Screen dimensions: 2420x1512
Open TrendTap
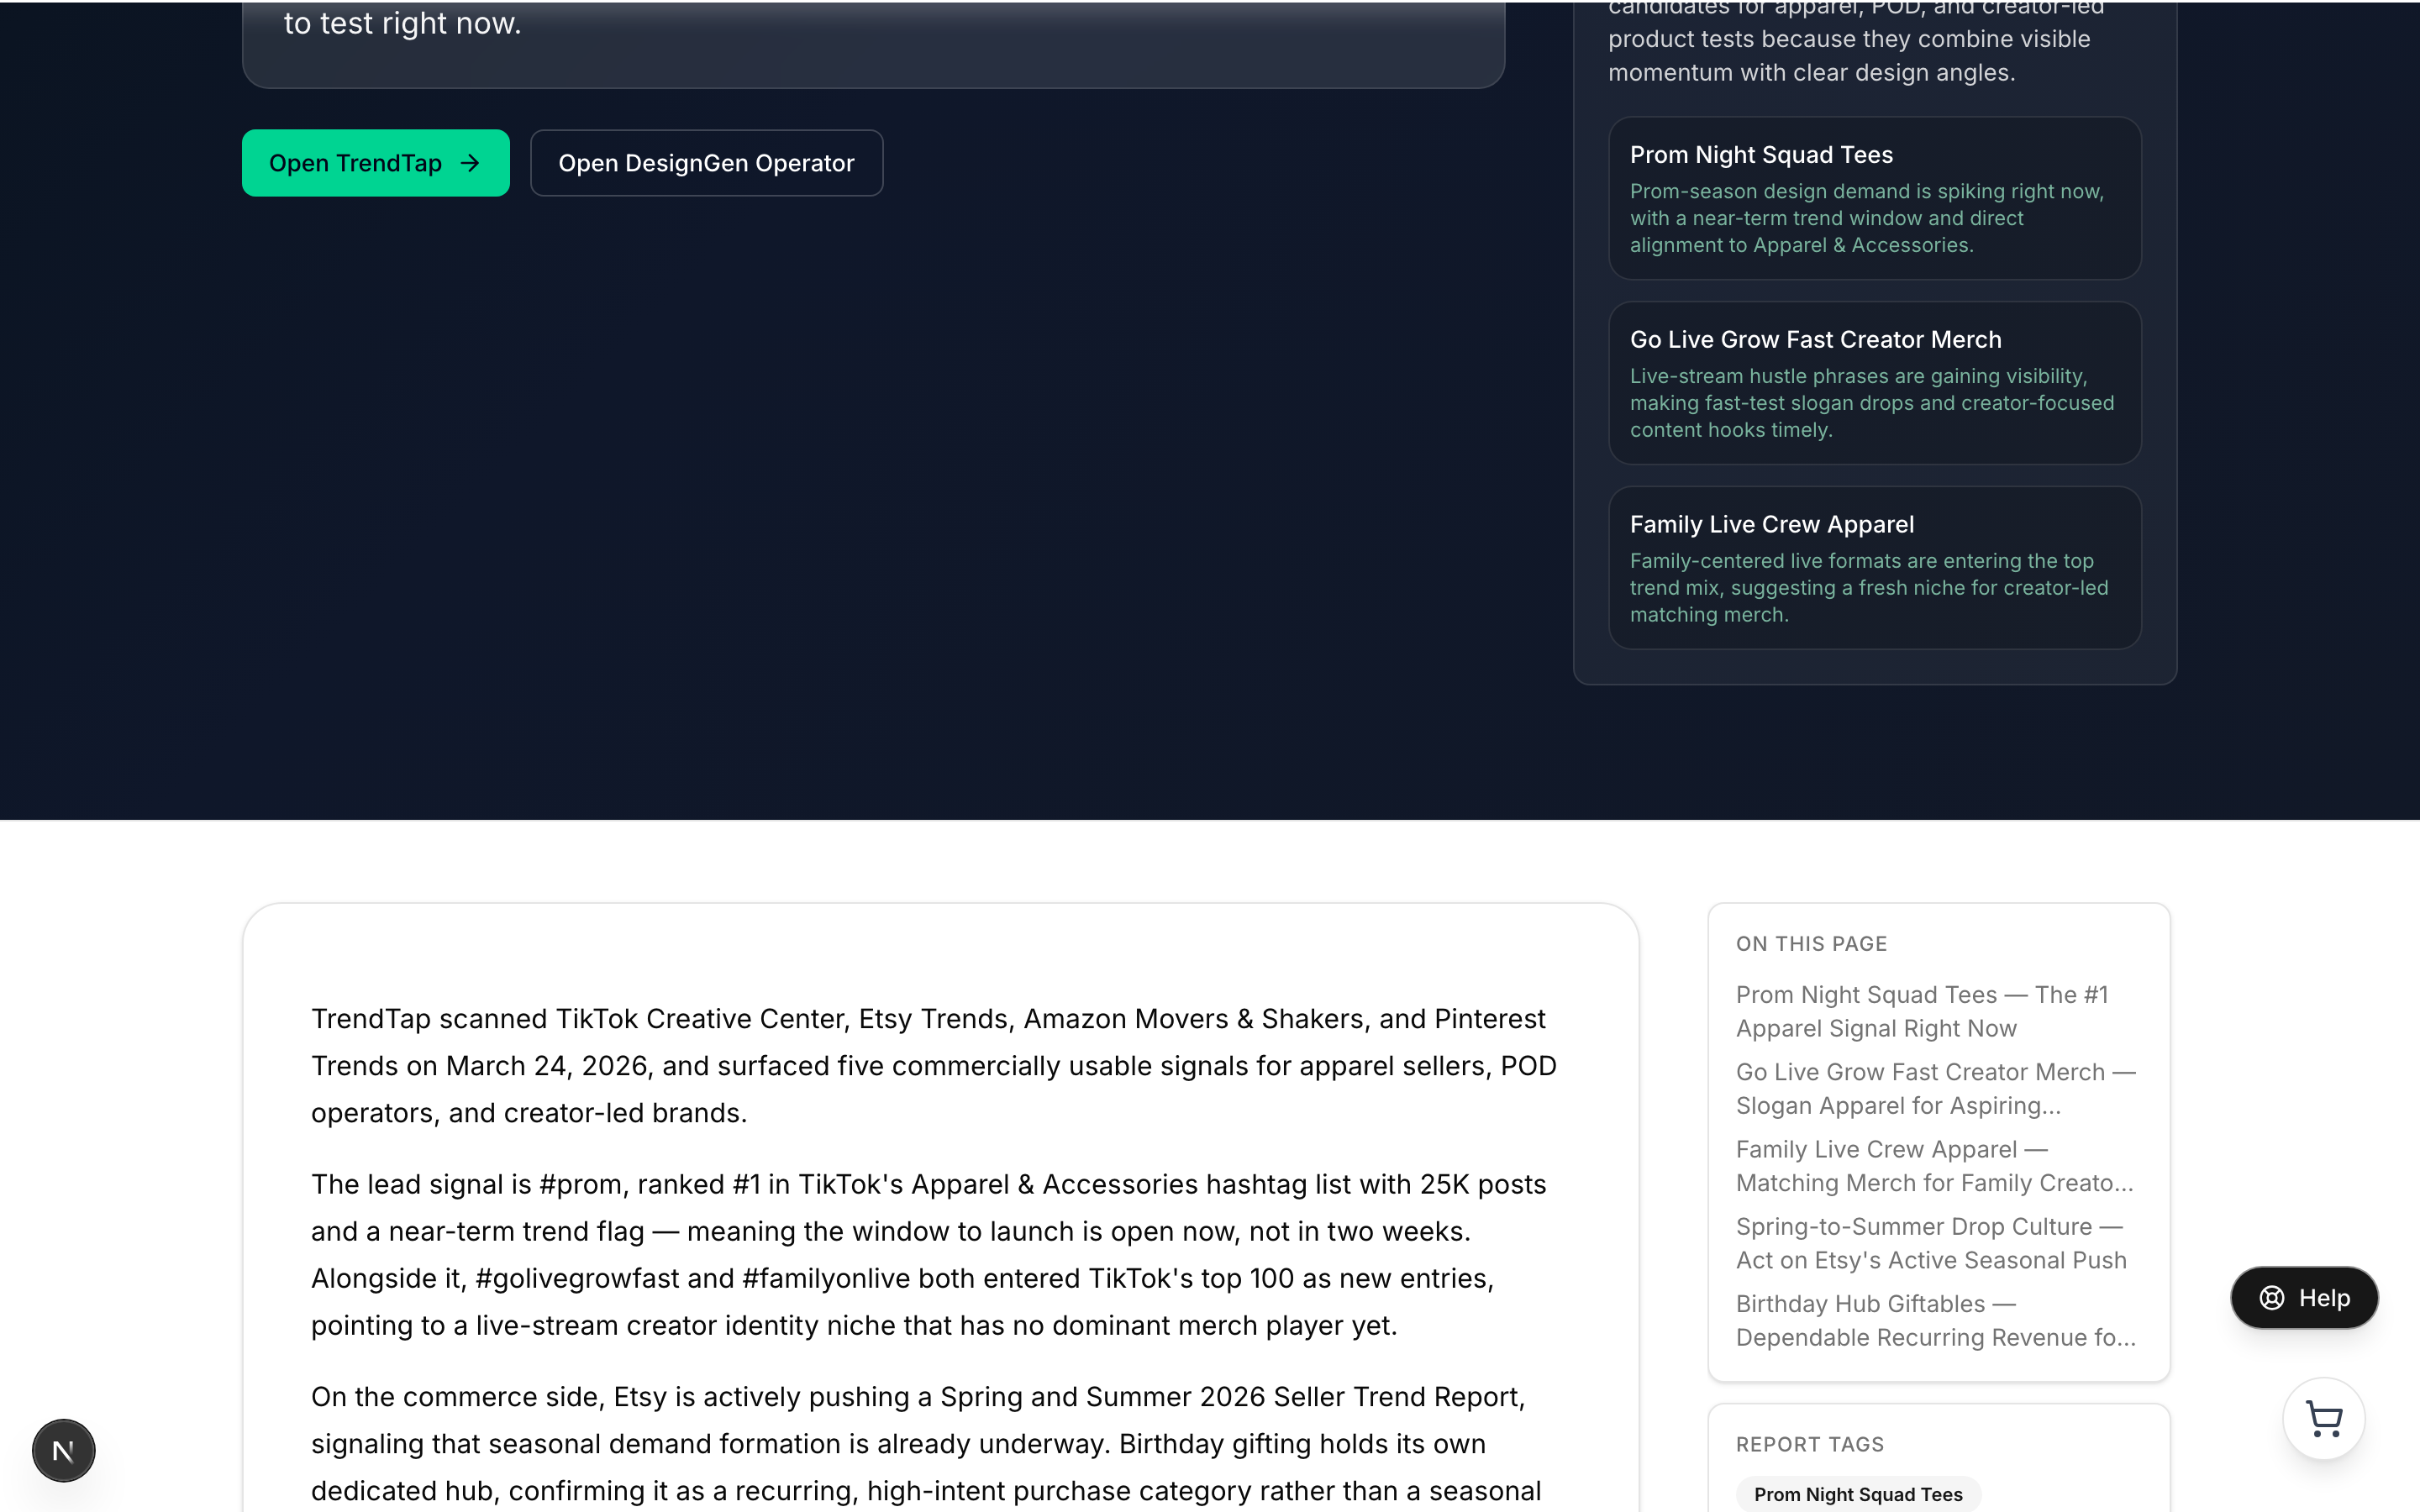click(x=375, y=163)
